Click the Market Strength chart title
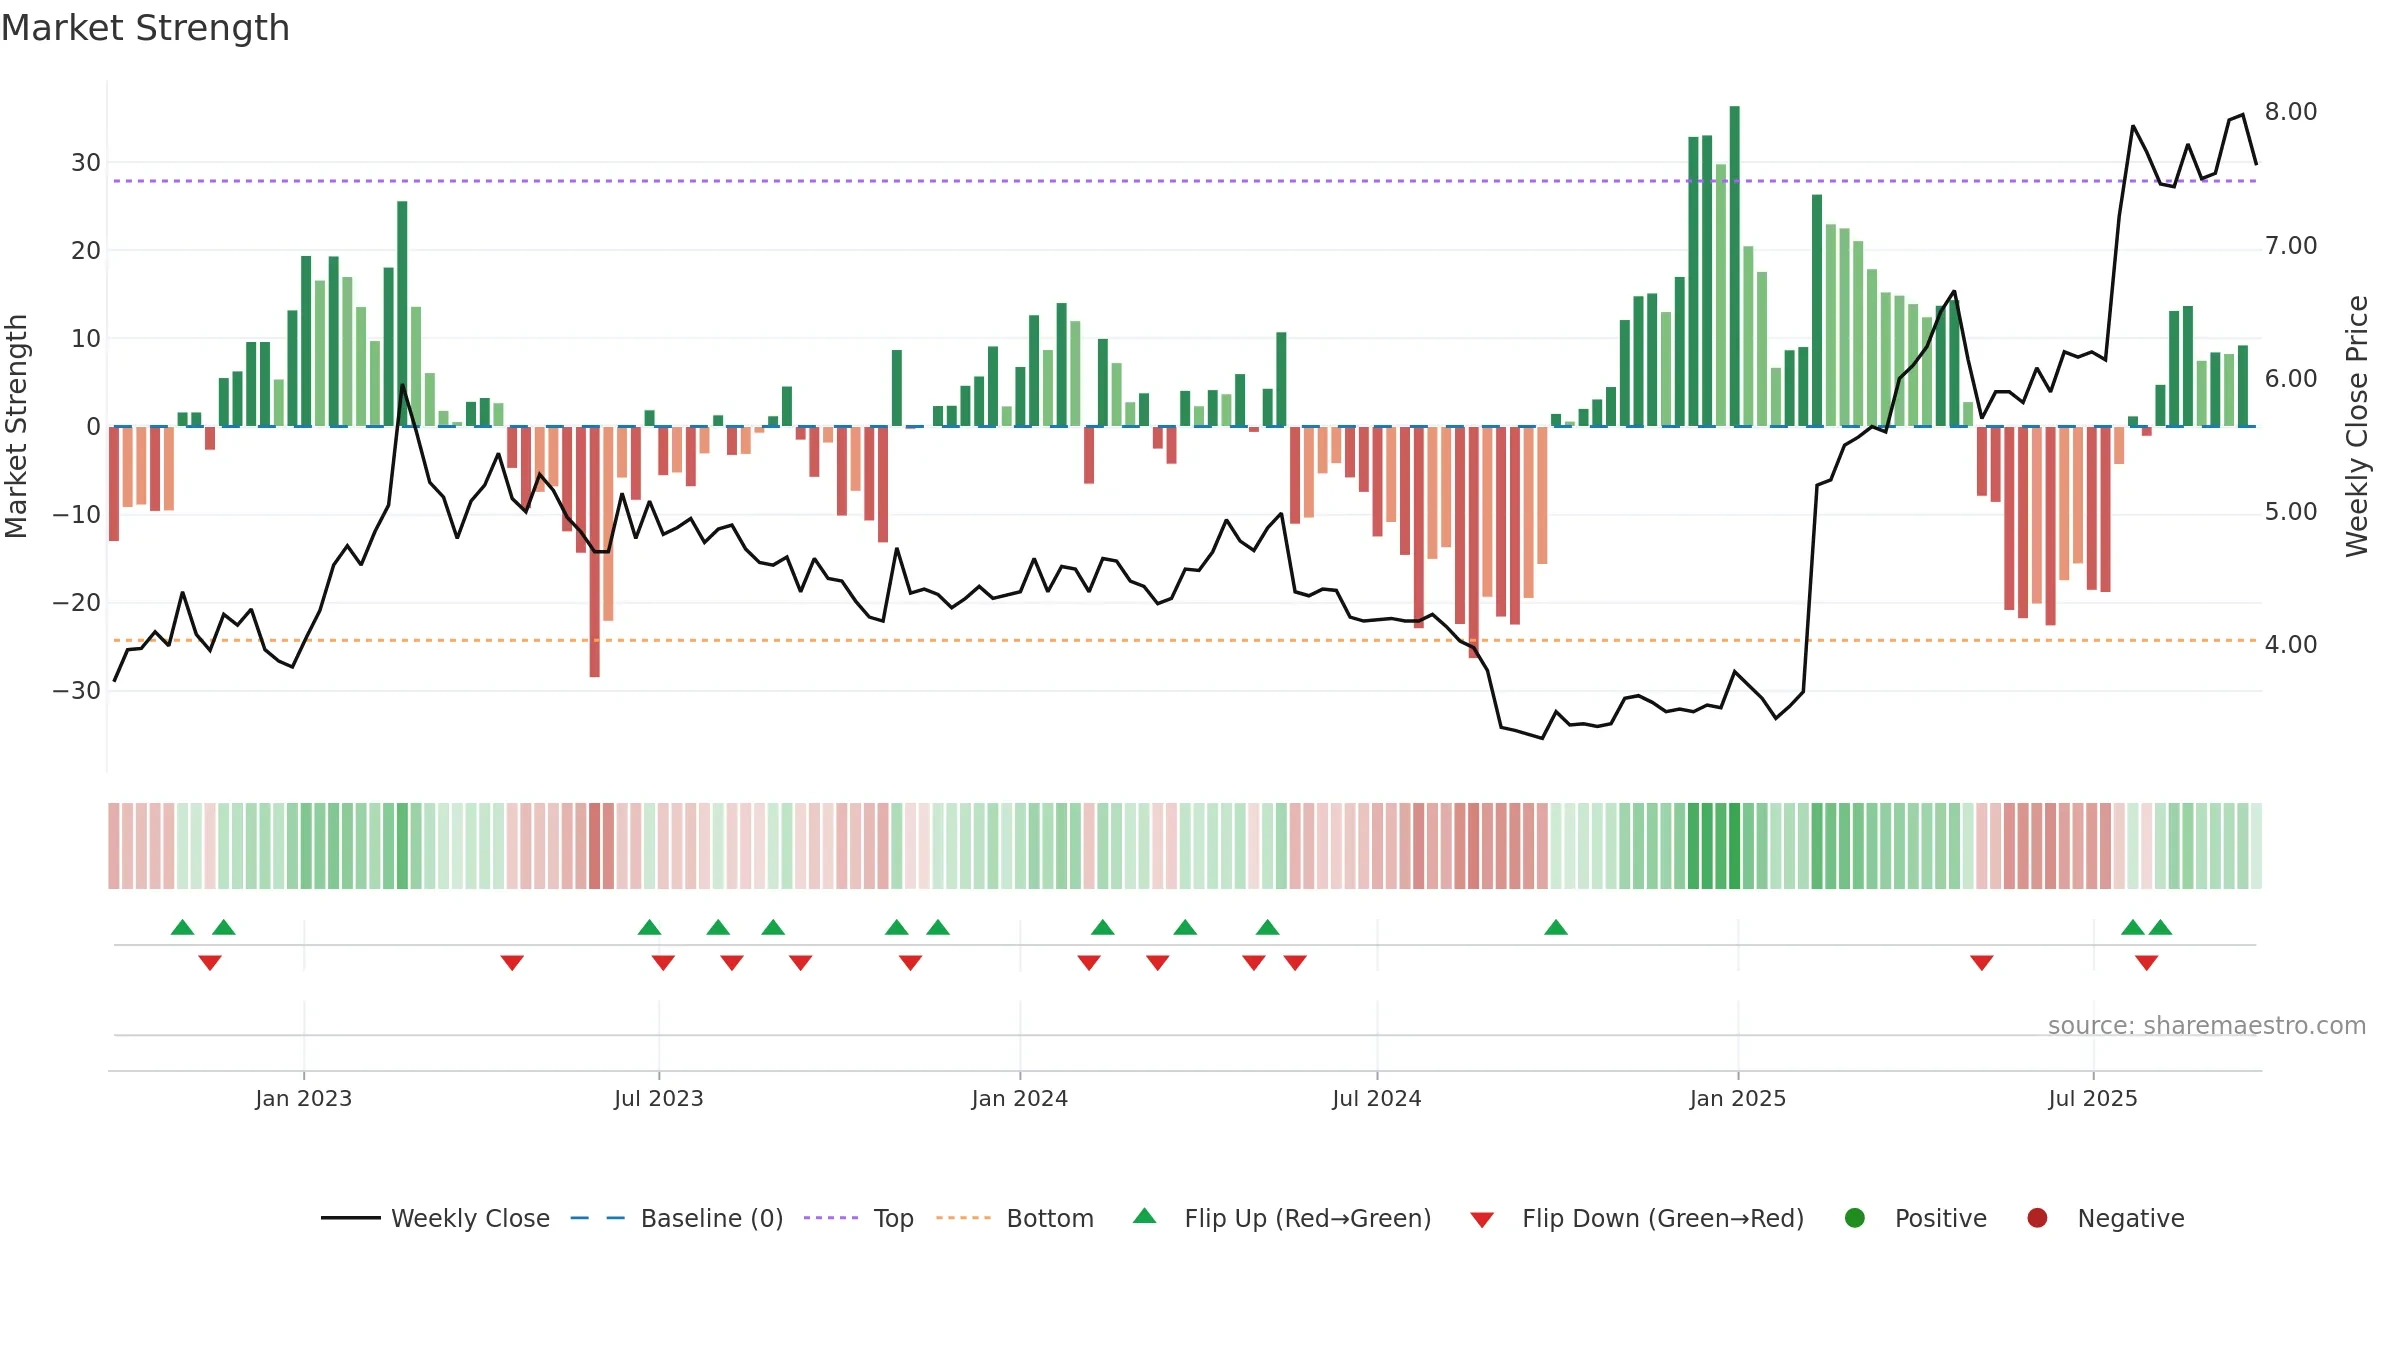 pyautogui.click(x=145, y=28)
